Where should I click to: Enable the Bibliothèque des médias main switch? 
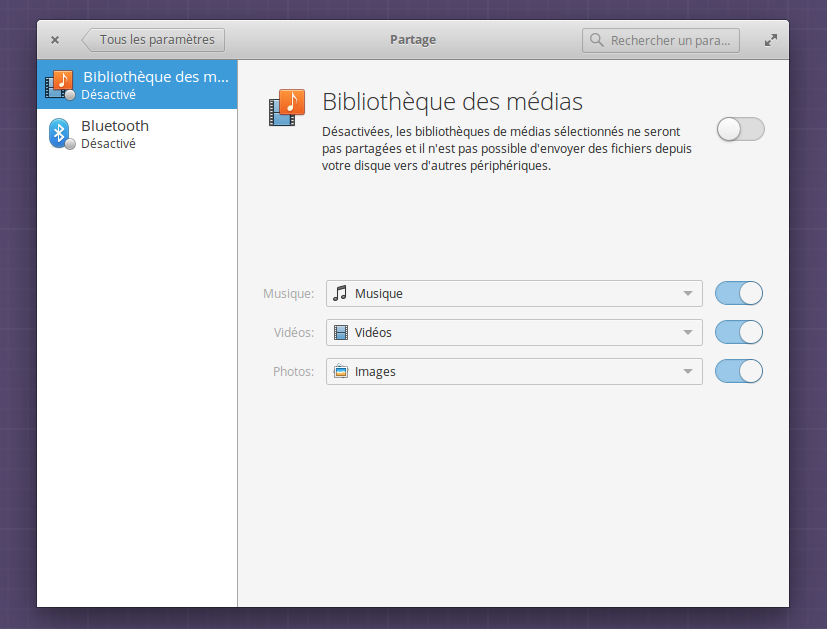click(741, 129)
